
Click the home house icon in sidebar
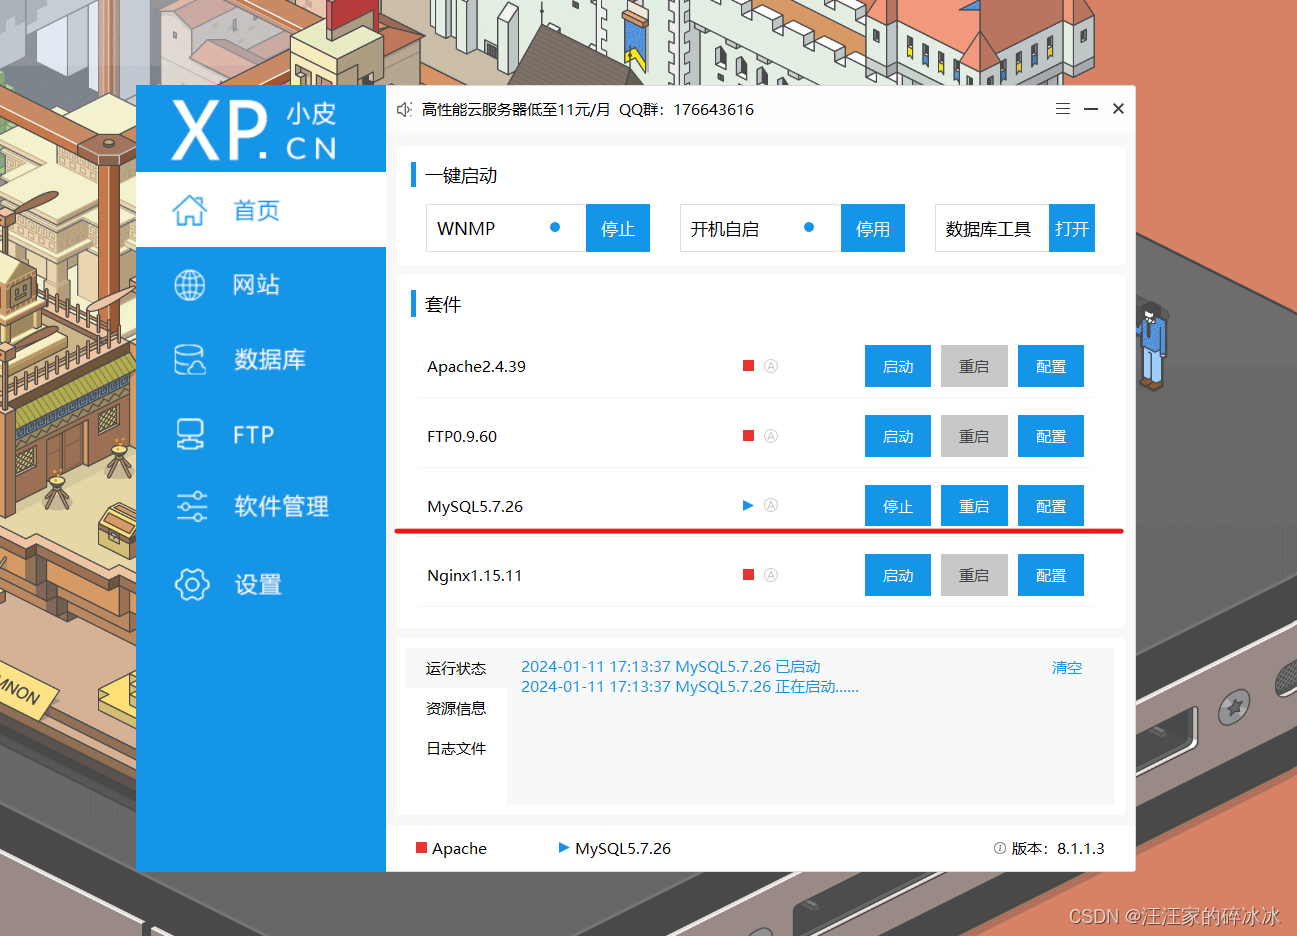click(x=189, y=210)
